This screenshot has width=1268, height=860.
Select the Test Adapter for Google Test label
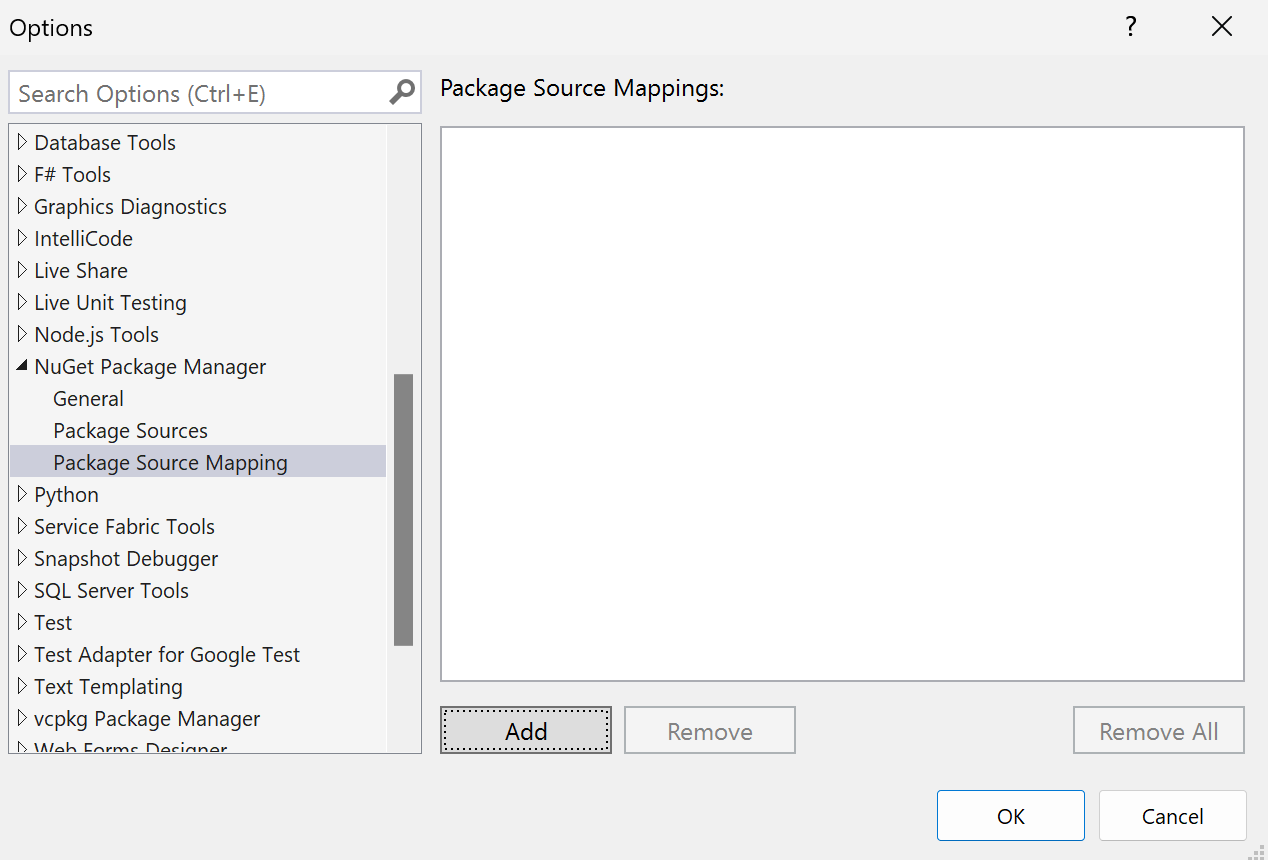pyautogui.click(x=167, y=654)
